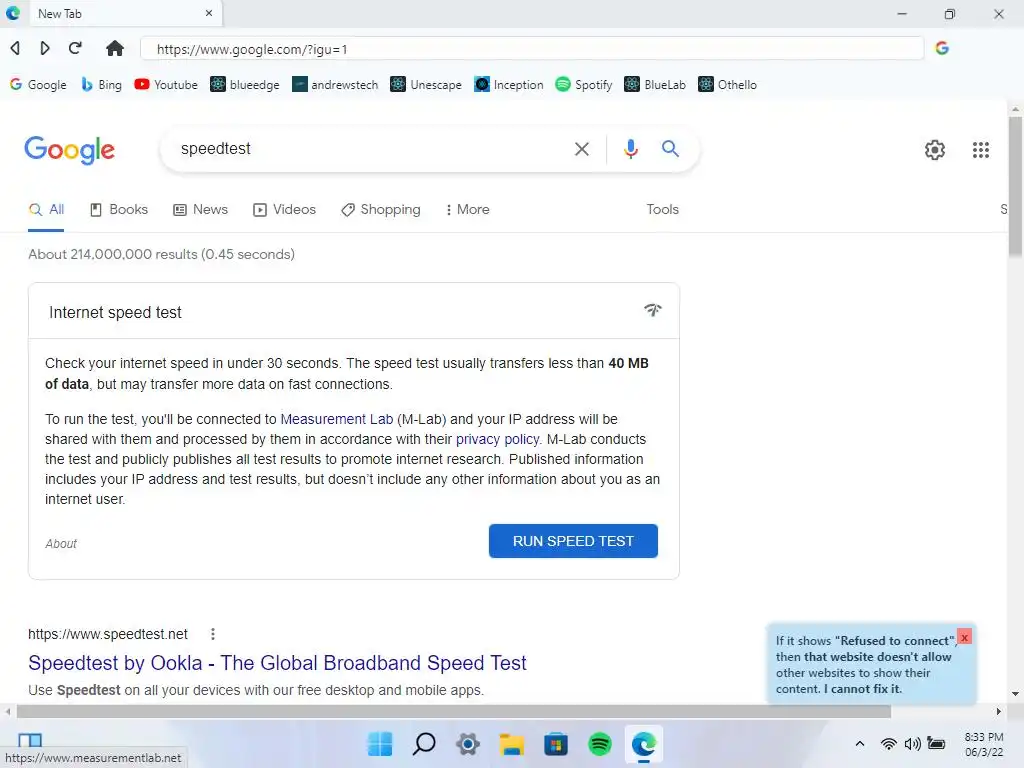Open the BlueLab bookmark
1024x768 pixels.
(x=655, y=85)
